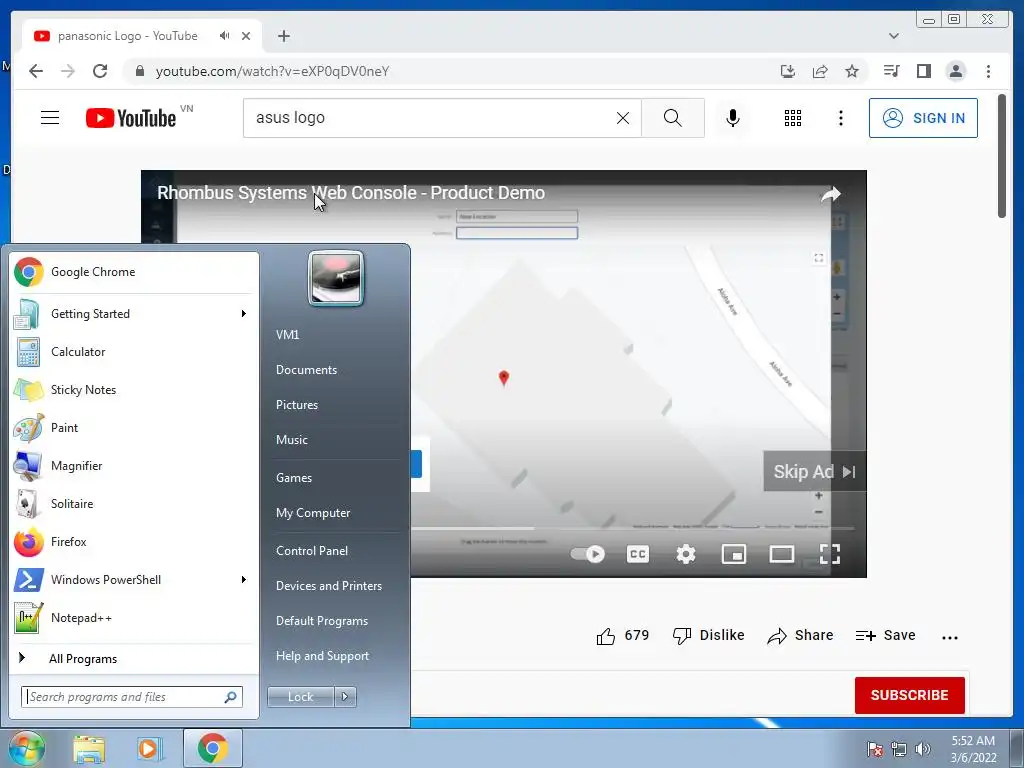Open the system tray volume icon
The image size is (1024, 768).
coord(923,749)
